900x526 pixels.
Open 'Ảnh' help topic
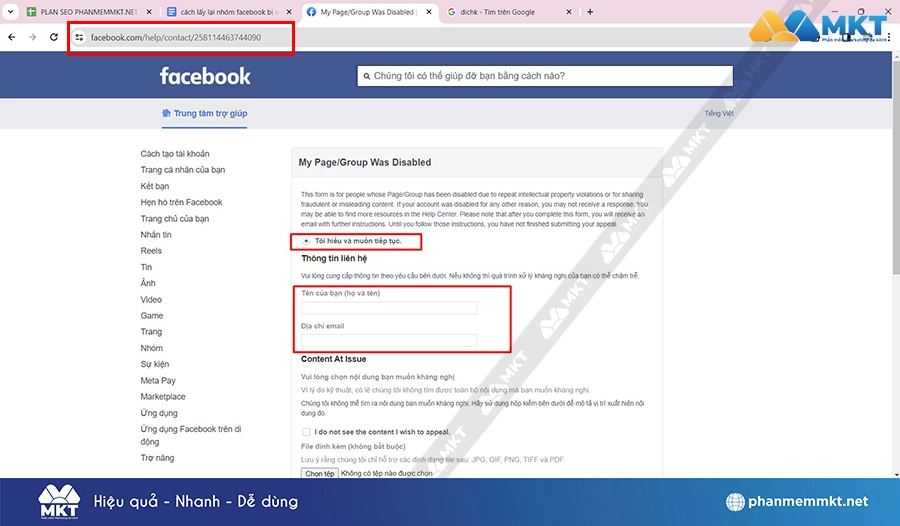pyautogui.click(x=148, y=283)
